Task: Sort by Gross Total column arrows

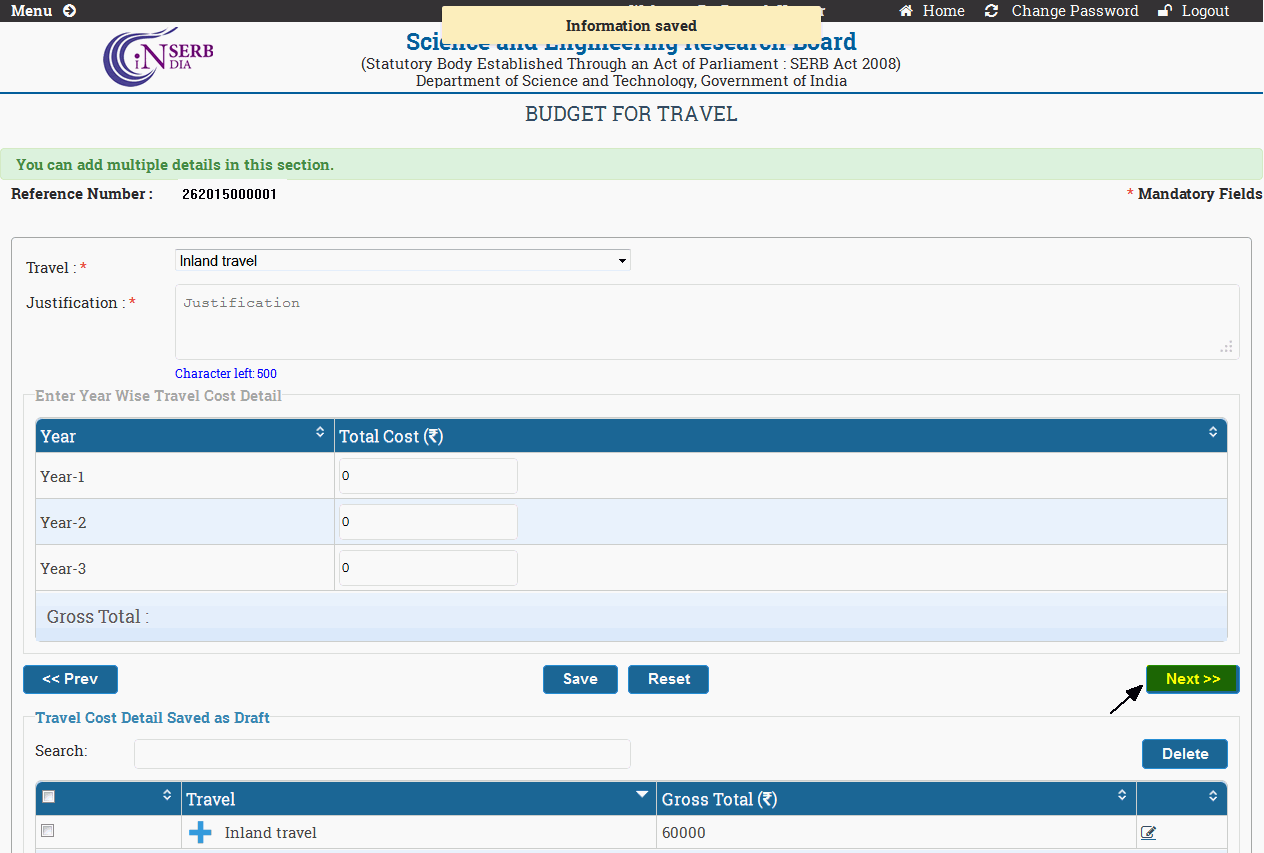Action: [1122, 795]
